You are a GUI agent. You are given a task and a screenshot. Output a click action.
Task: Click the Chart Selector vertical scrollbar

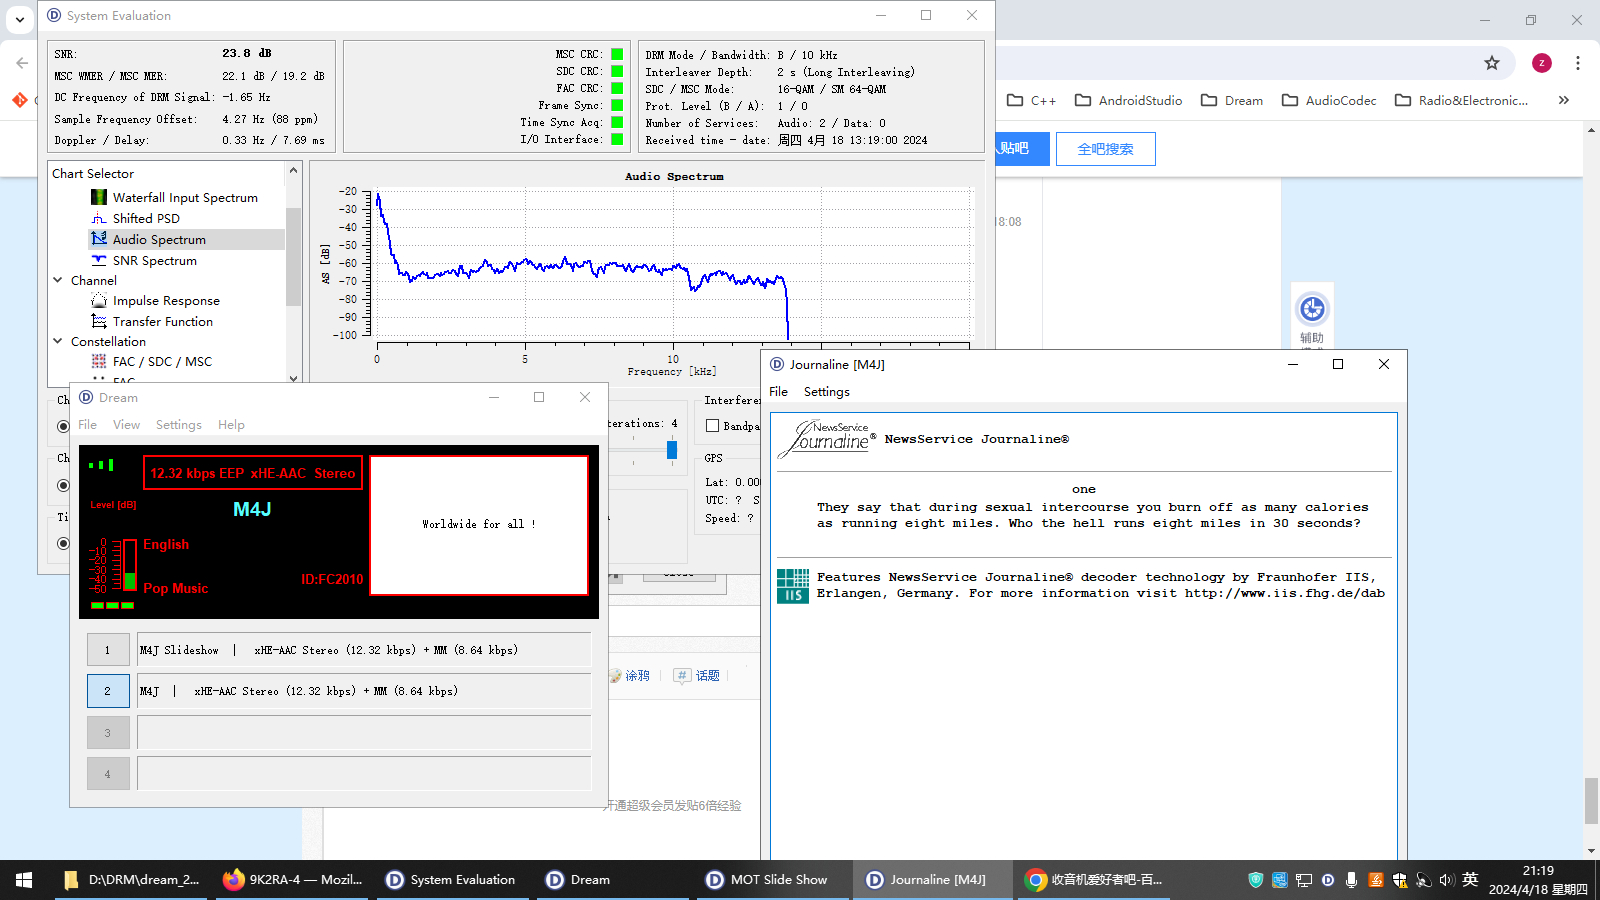pos(293,257)
